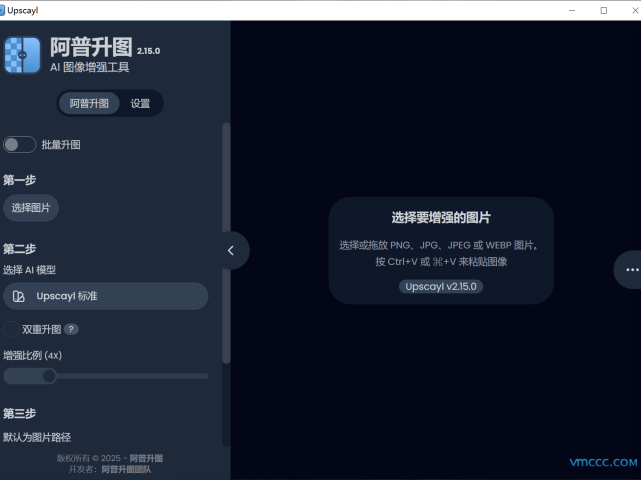
Task: Click the 选择要增强的图片 heading
Action: point(441,218)
